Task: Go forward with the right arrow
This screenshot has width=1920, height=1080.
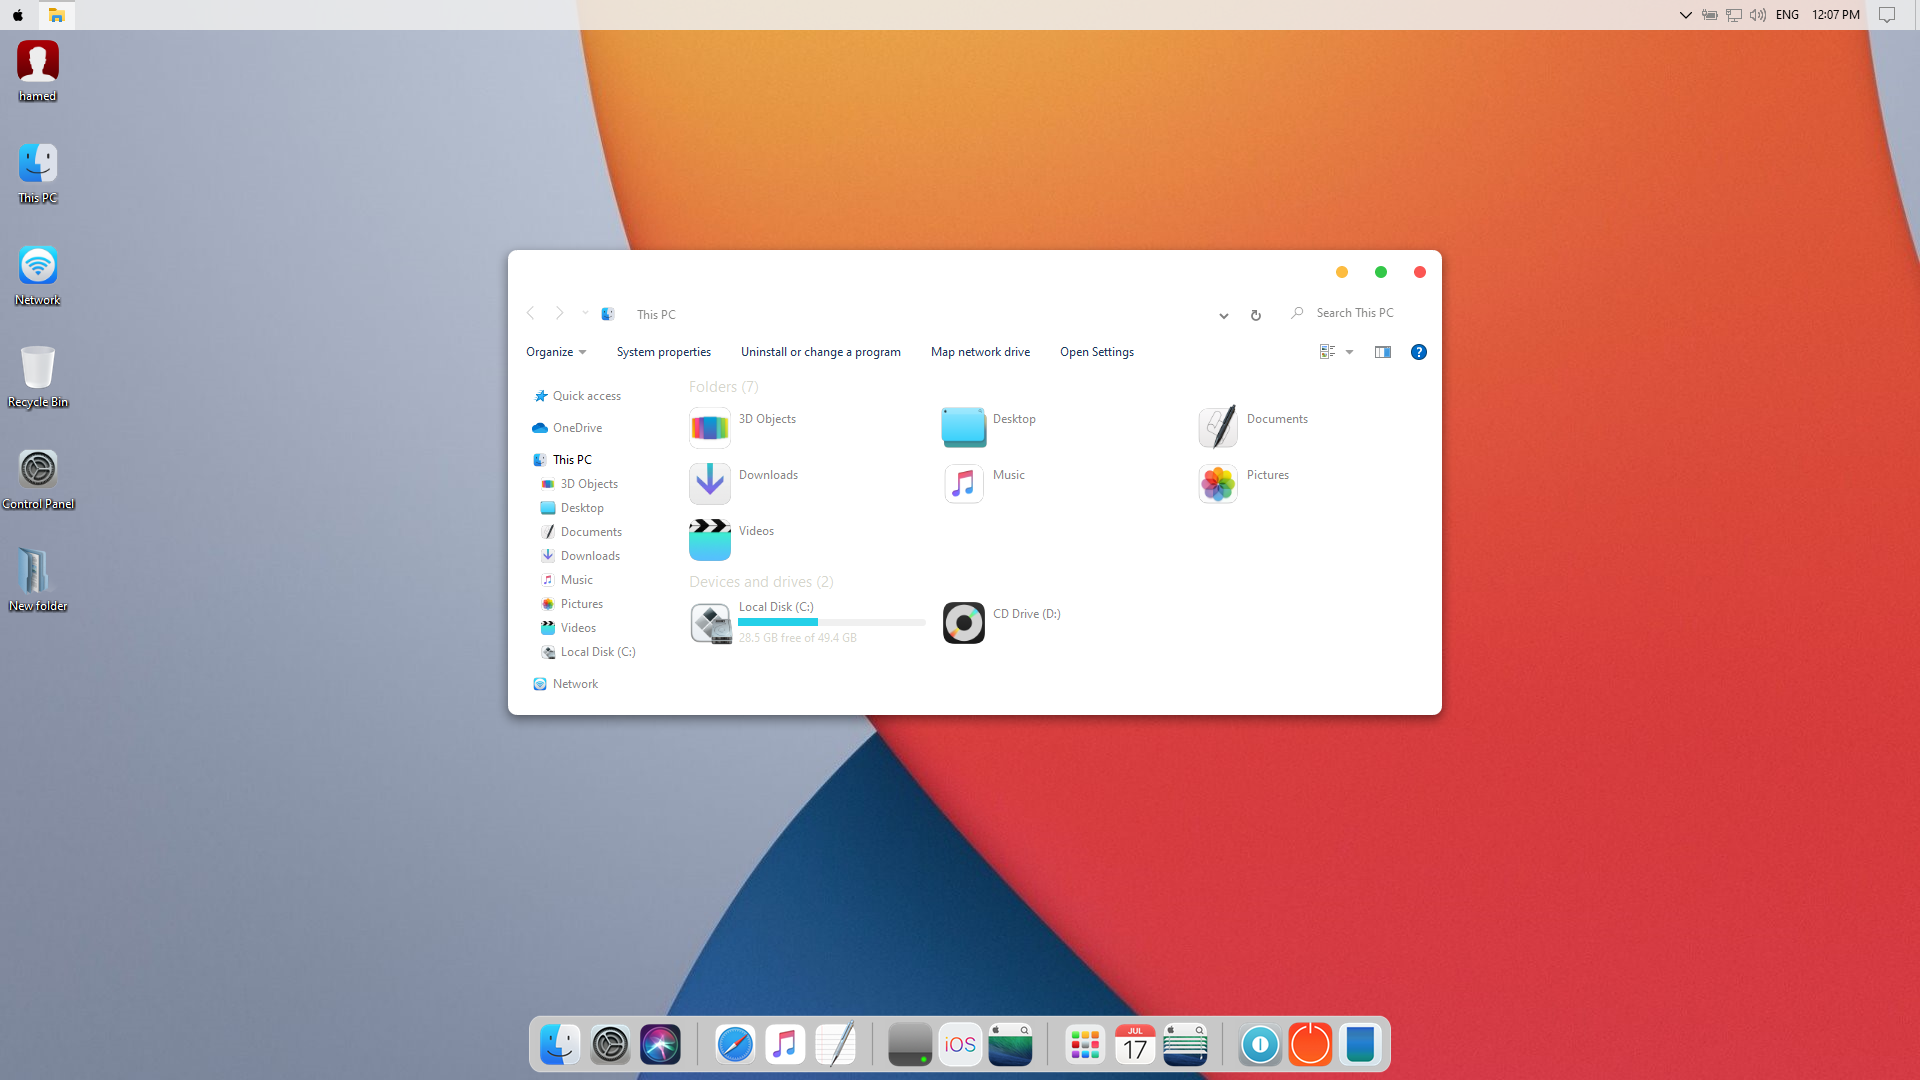Action: pos(560,314)
